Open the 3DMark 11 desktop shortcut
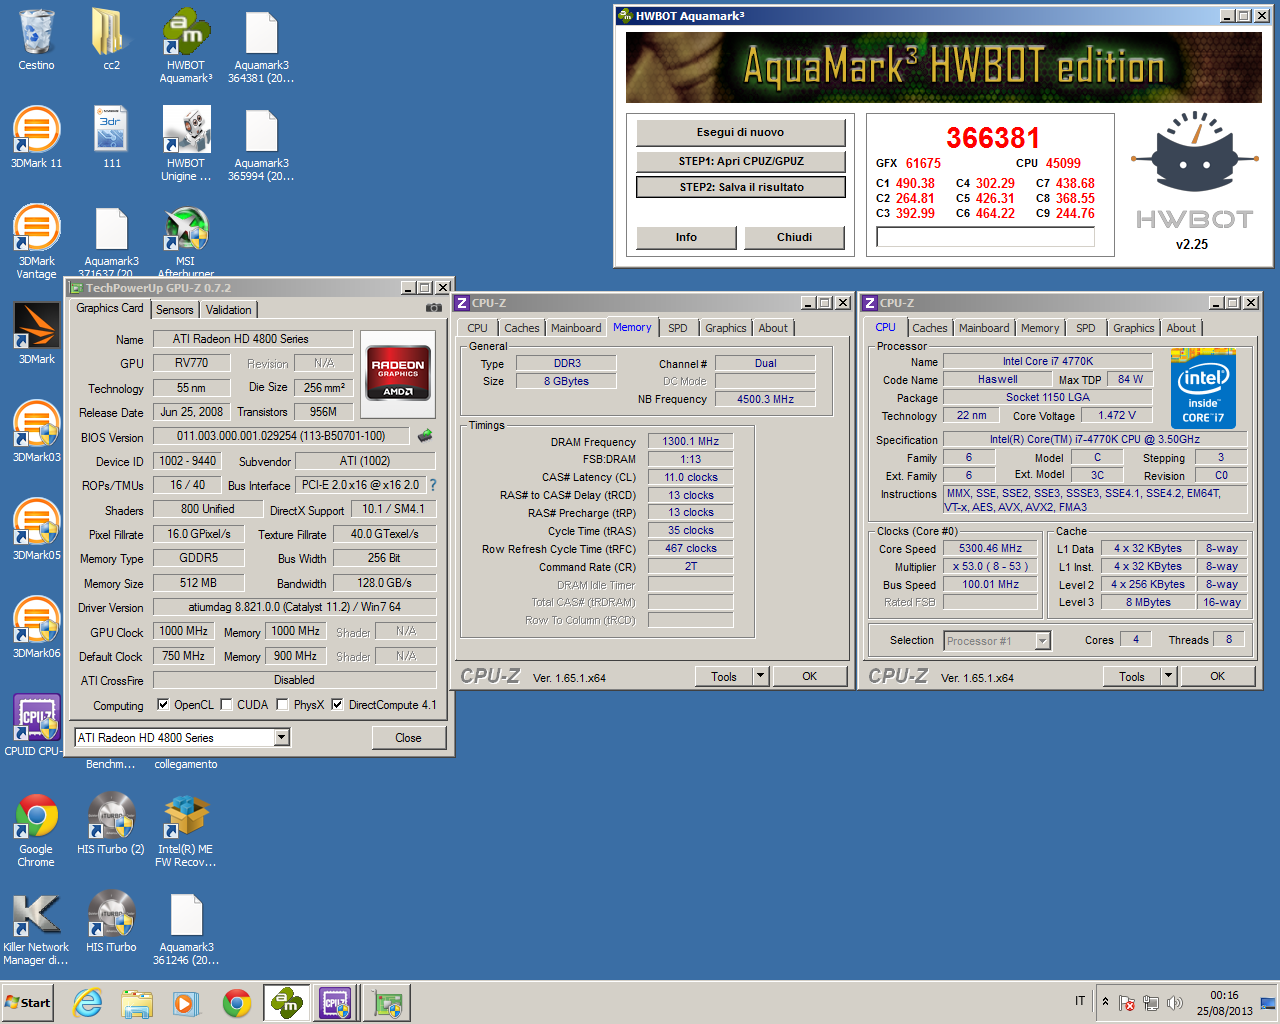Viewport: 1280px width, 1024px height. [36, 138]
